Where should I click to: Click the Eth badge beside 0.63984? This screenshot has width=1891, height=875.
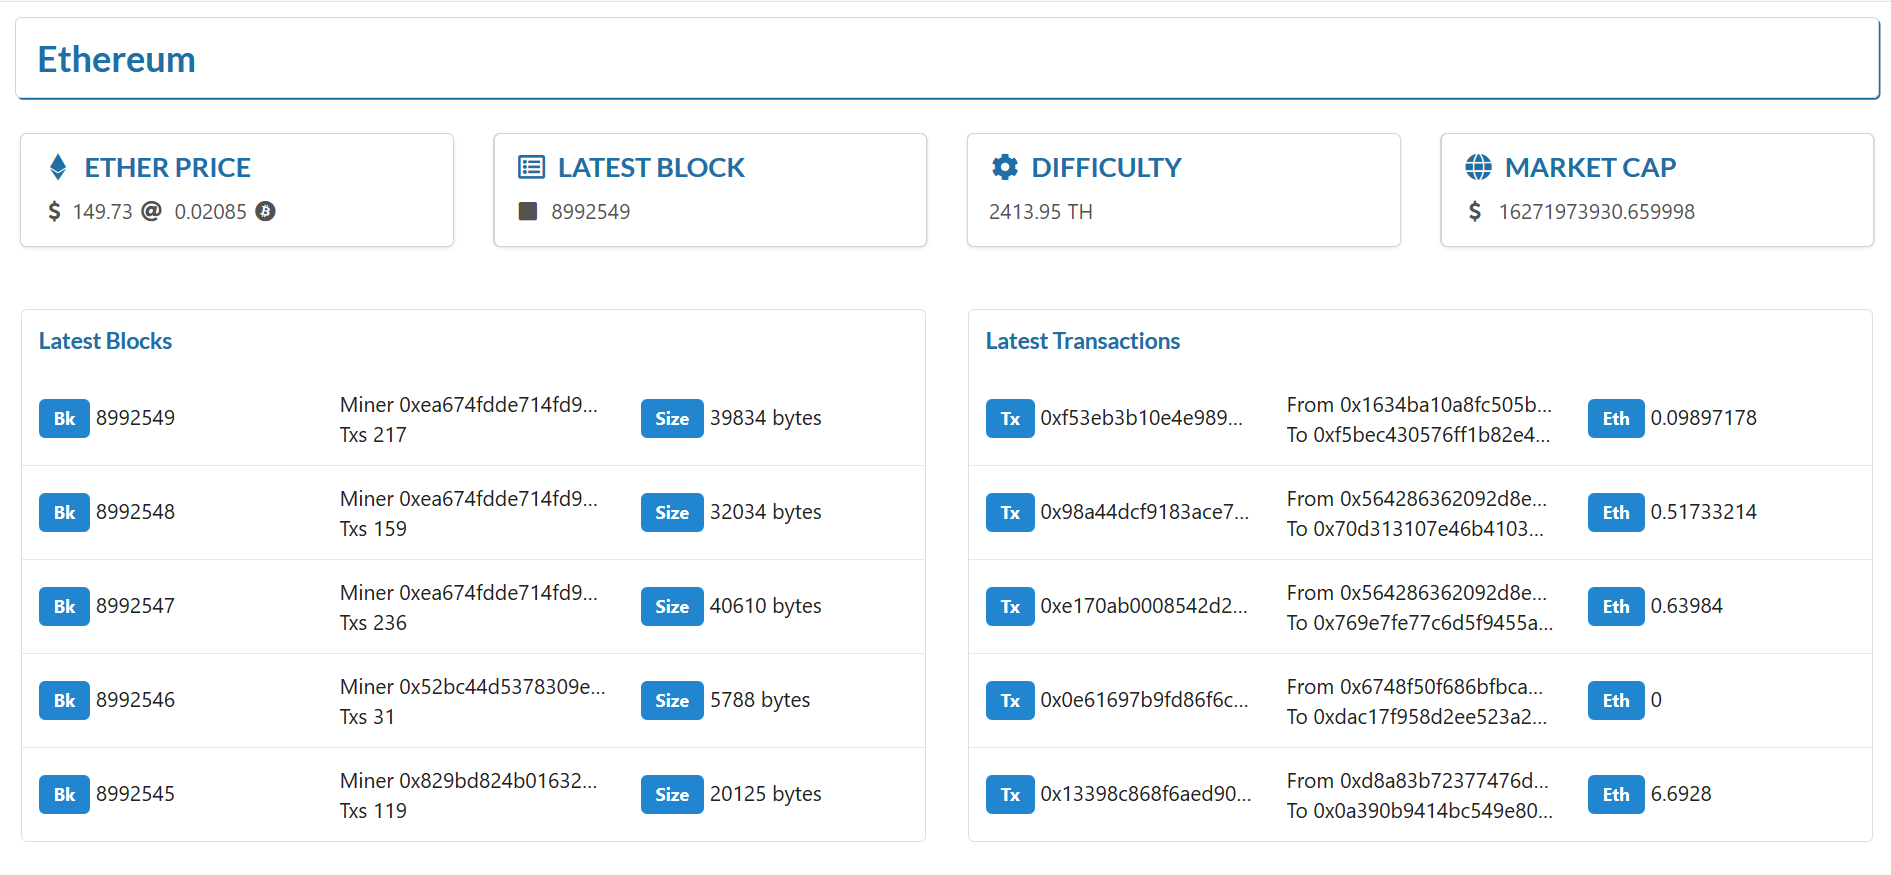pos(1616,606)
